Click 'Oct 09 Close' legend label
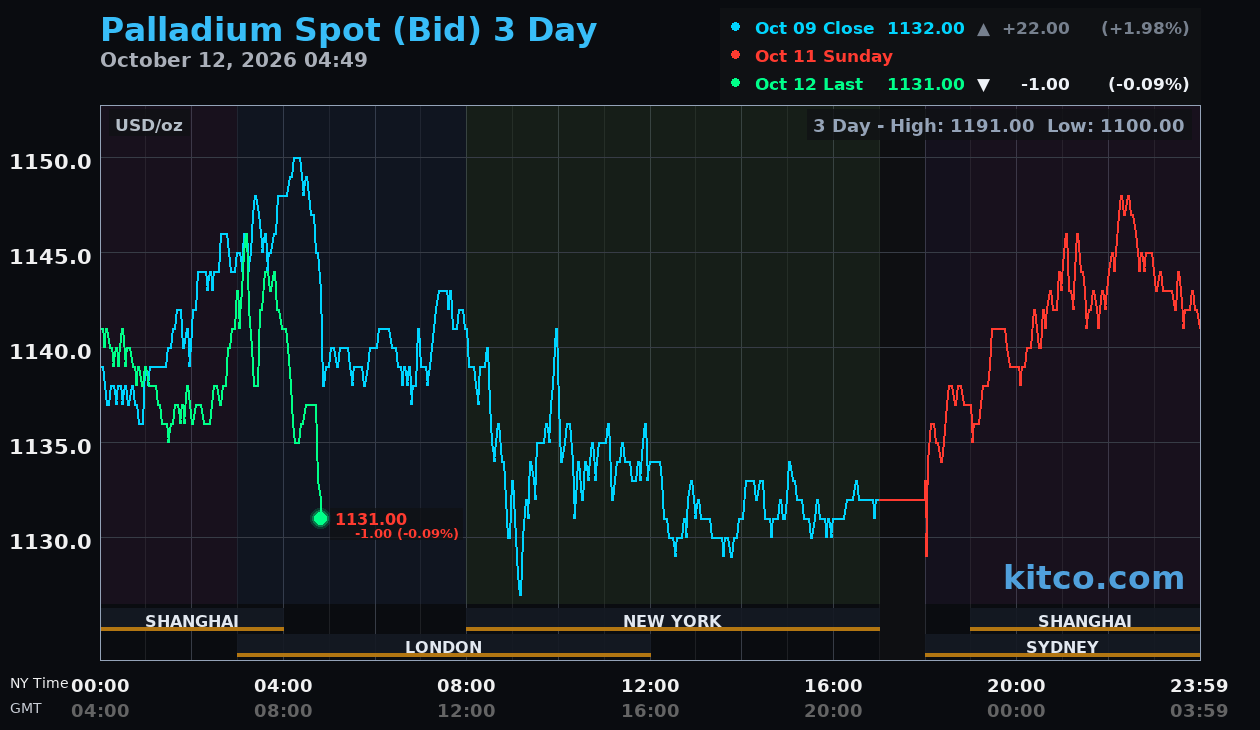The image size is (1260, 730). 814,28
